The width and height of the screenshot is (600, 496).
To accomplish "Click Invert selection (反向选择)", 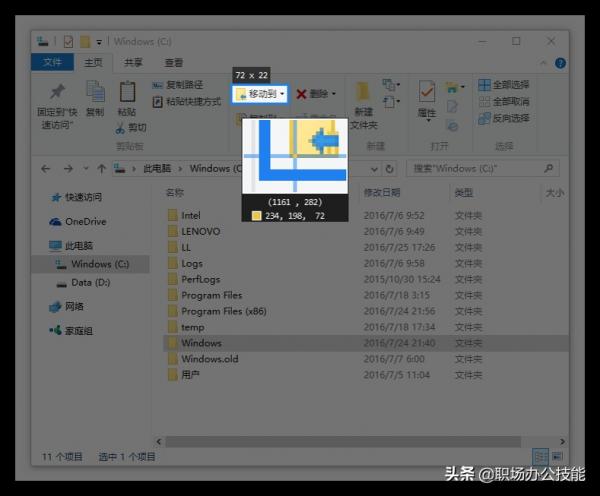I will [x=504, y=118].
